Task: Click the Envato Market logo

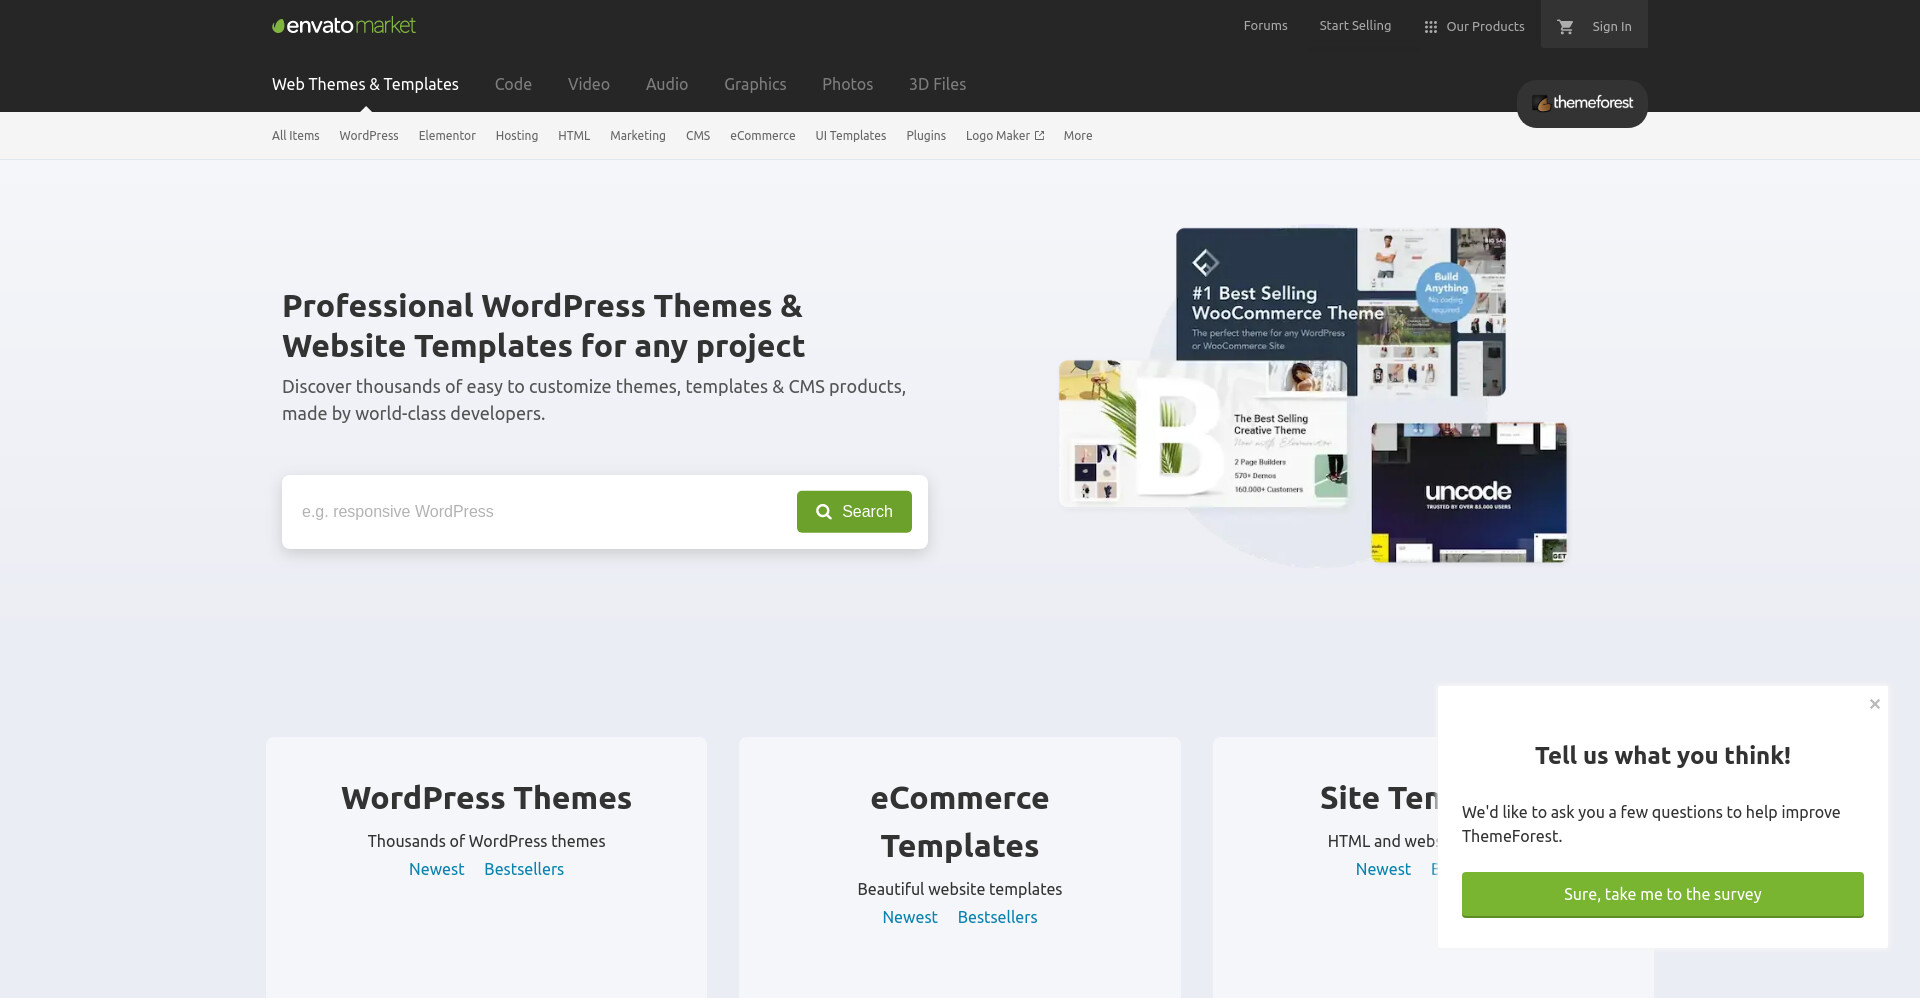Action: tap(344, 26)
